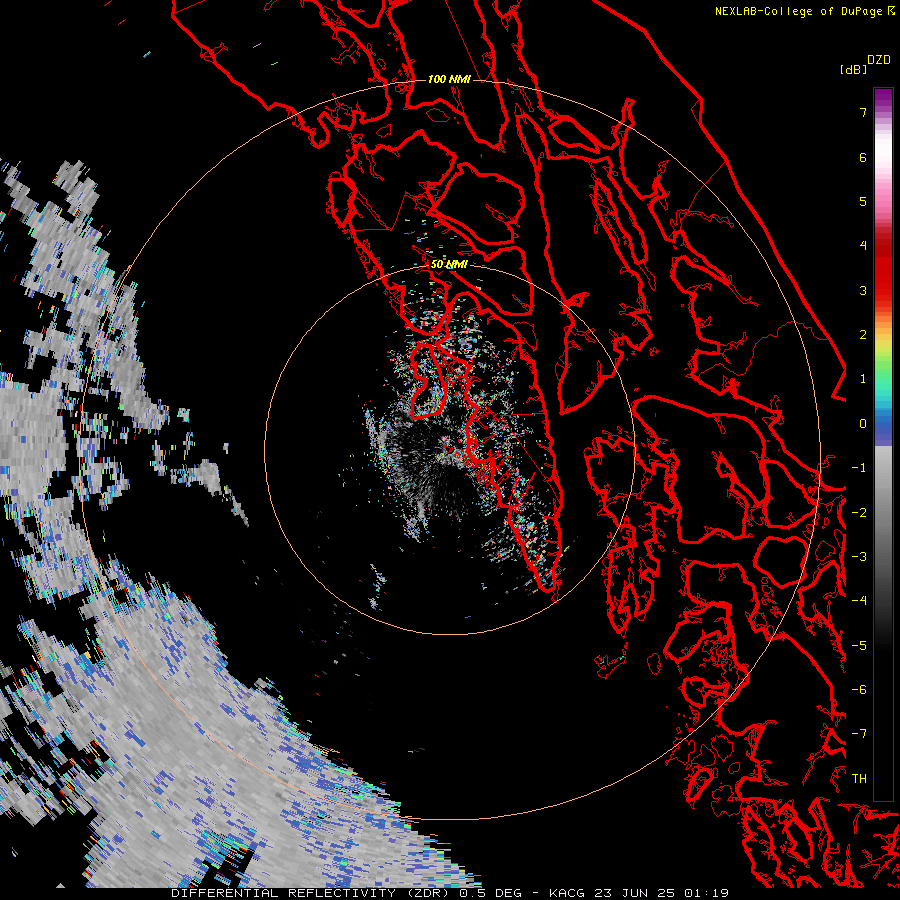
Task: Click the 2 dB color scale tick
Action: 863,335
